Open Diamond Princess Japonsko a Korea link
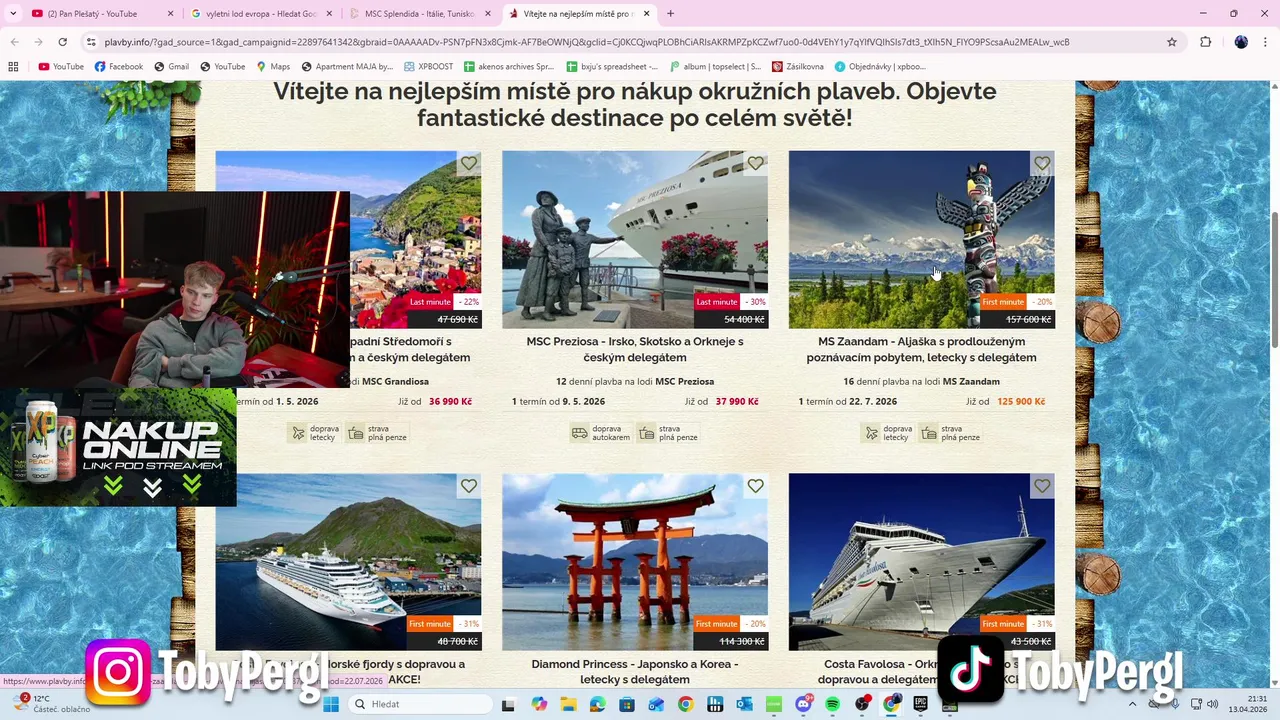The image size is (1280, 720). pos(635,671)
